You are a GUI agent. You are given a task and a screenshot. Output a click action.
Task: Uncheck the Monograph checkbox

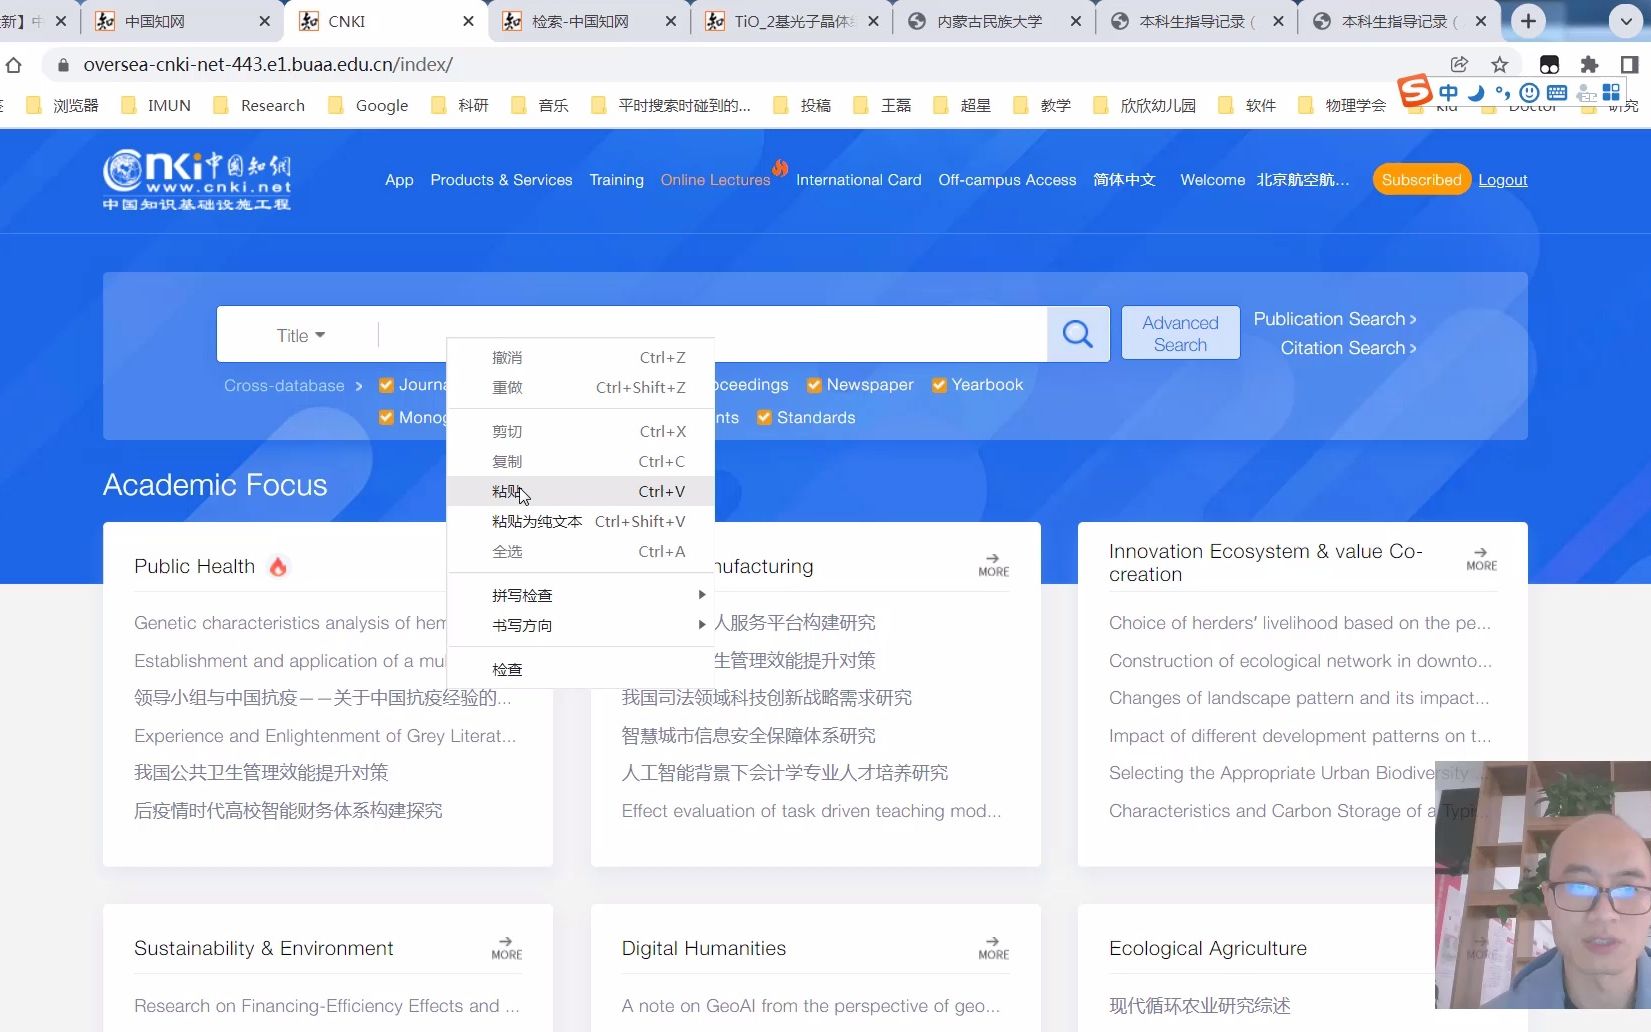point(386,418)
